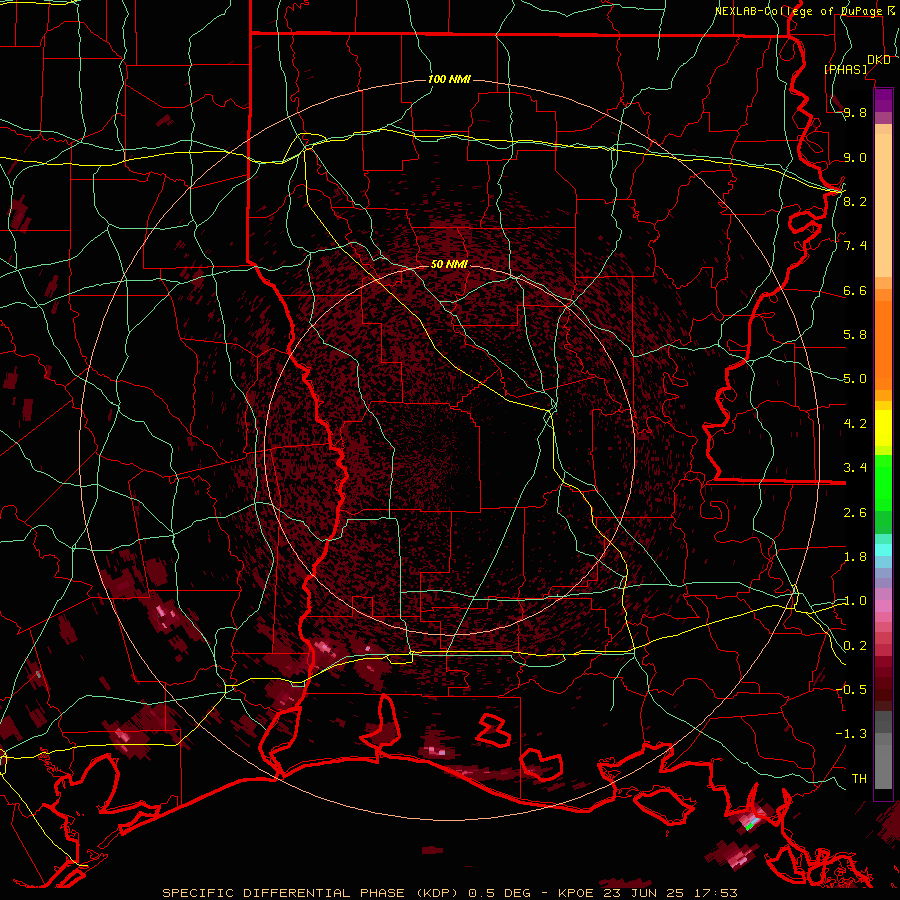Select the 5.8 scale value
This screenshot has height=900, width=900.
855,335
